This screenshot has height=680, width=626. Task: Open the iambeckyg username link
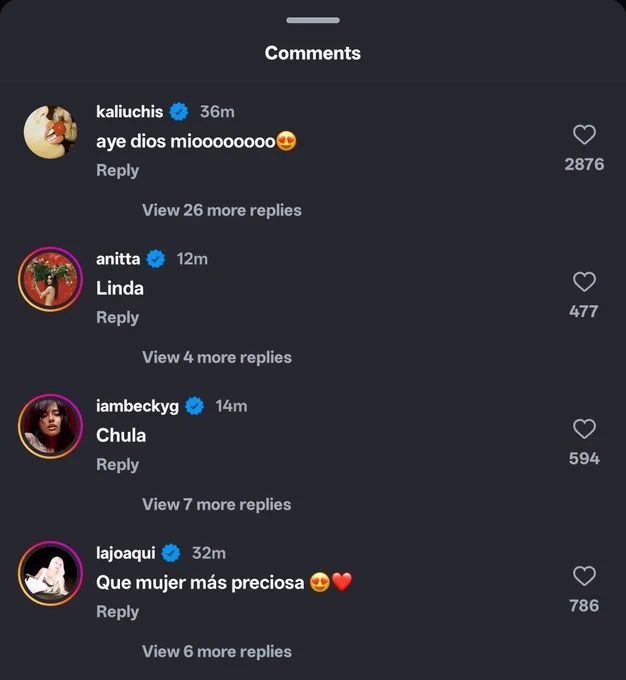coord(137,406)
